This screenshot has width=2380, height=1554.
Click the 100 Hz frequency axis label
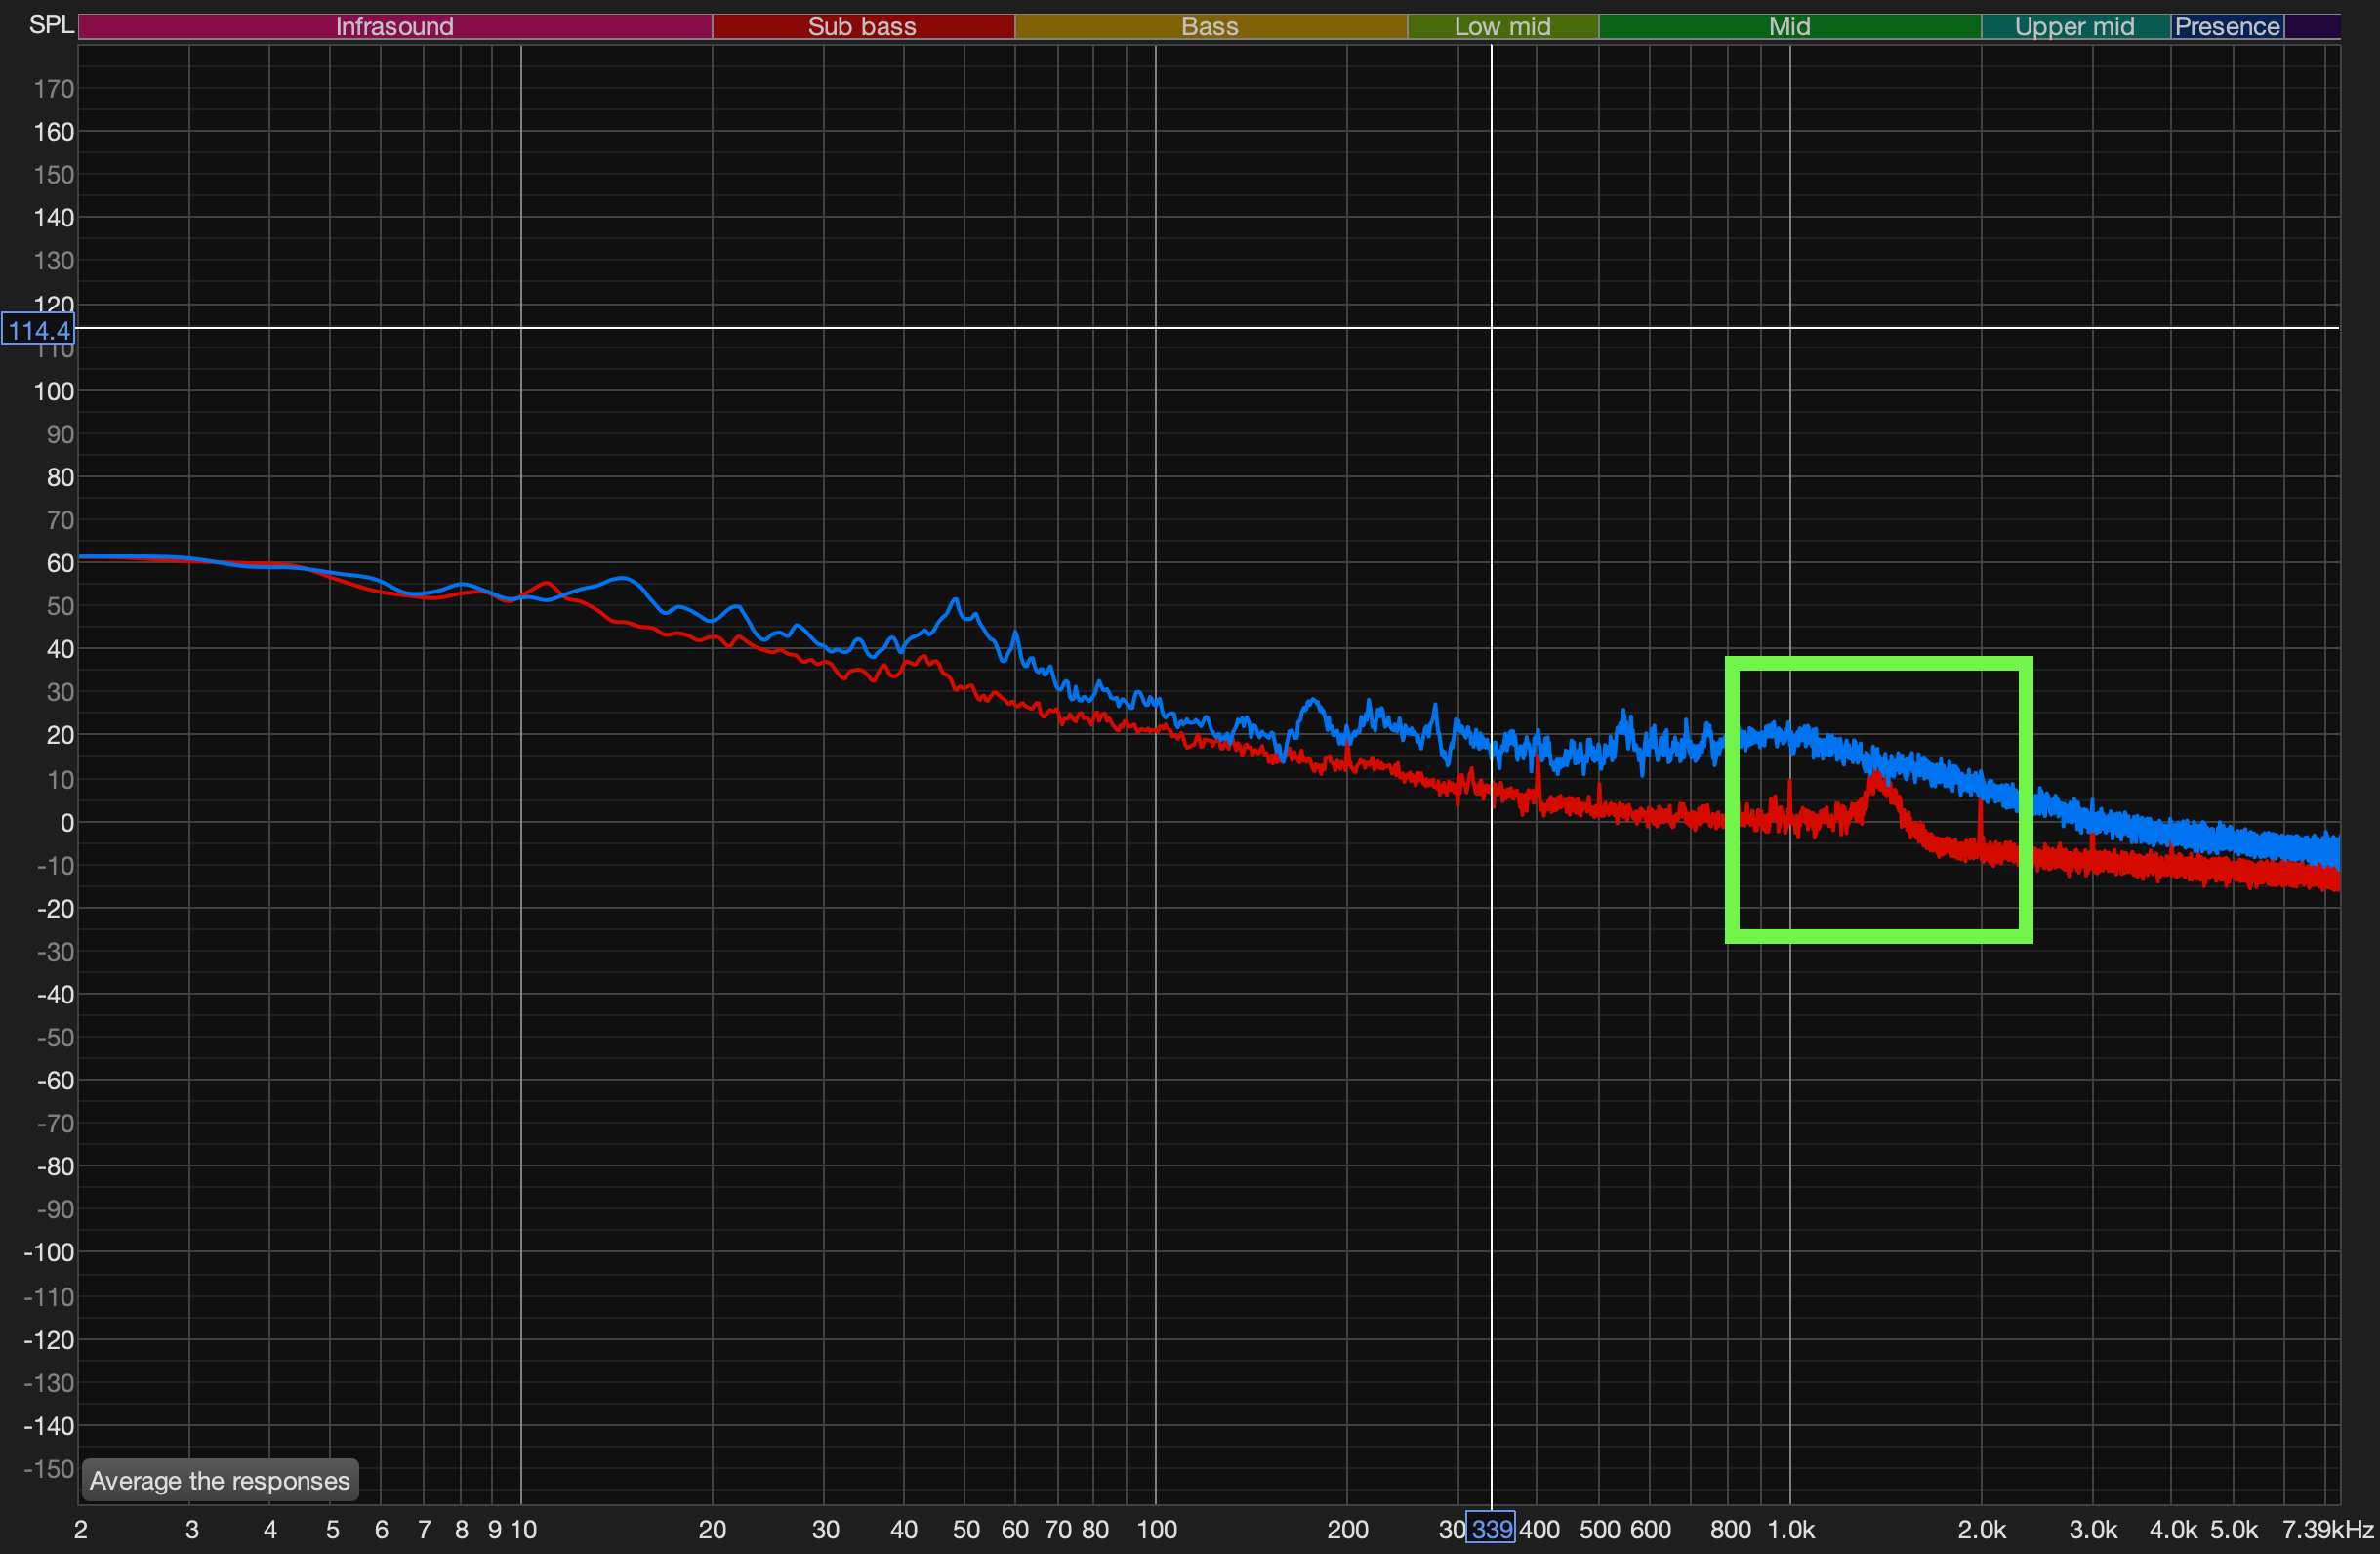point(1156,1529)
